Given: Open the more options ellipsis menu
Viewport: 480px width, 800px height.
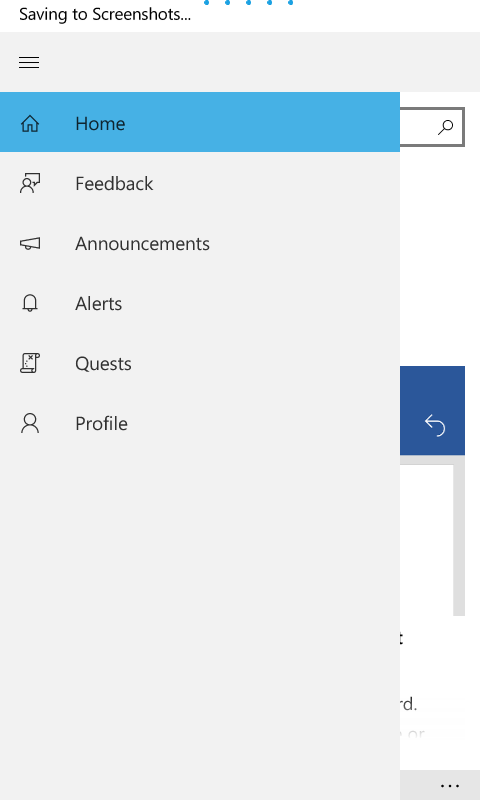Looking at the screenshot, I should 449,786.
